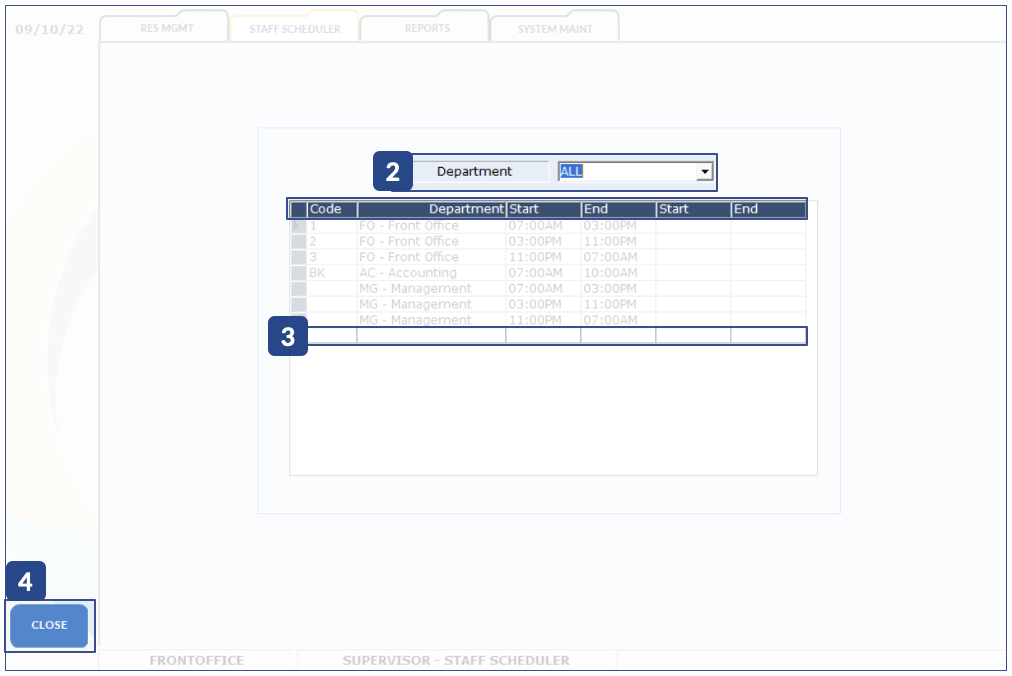This screenshot has width=1012, height=676.
Task: Click the first Start column header
Action: (x=543, y=209)
